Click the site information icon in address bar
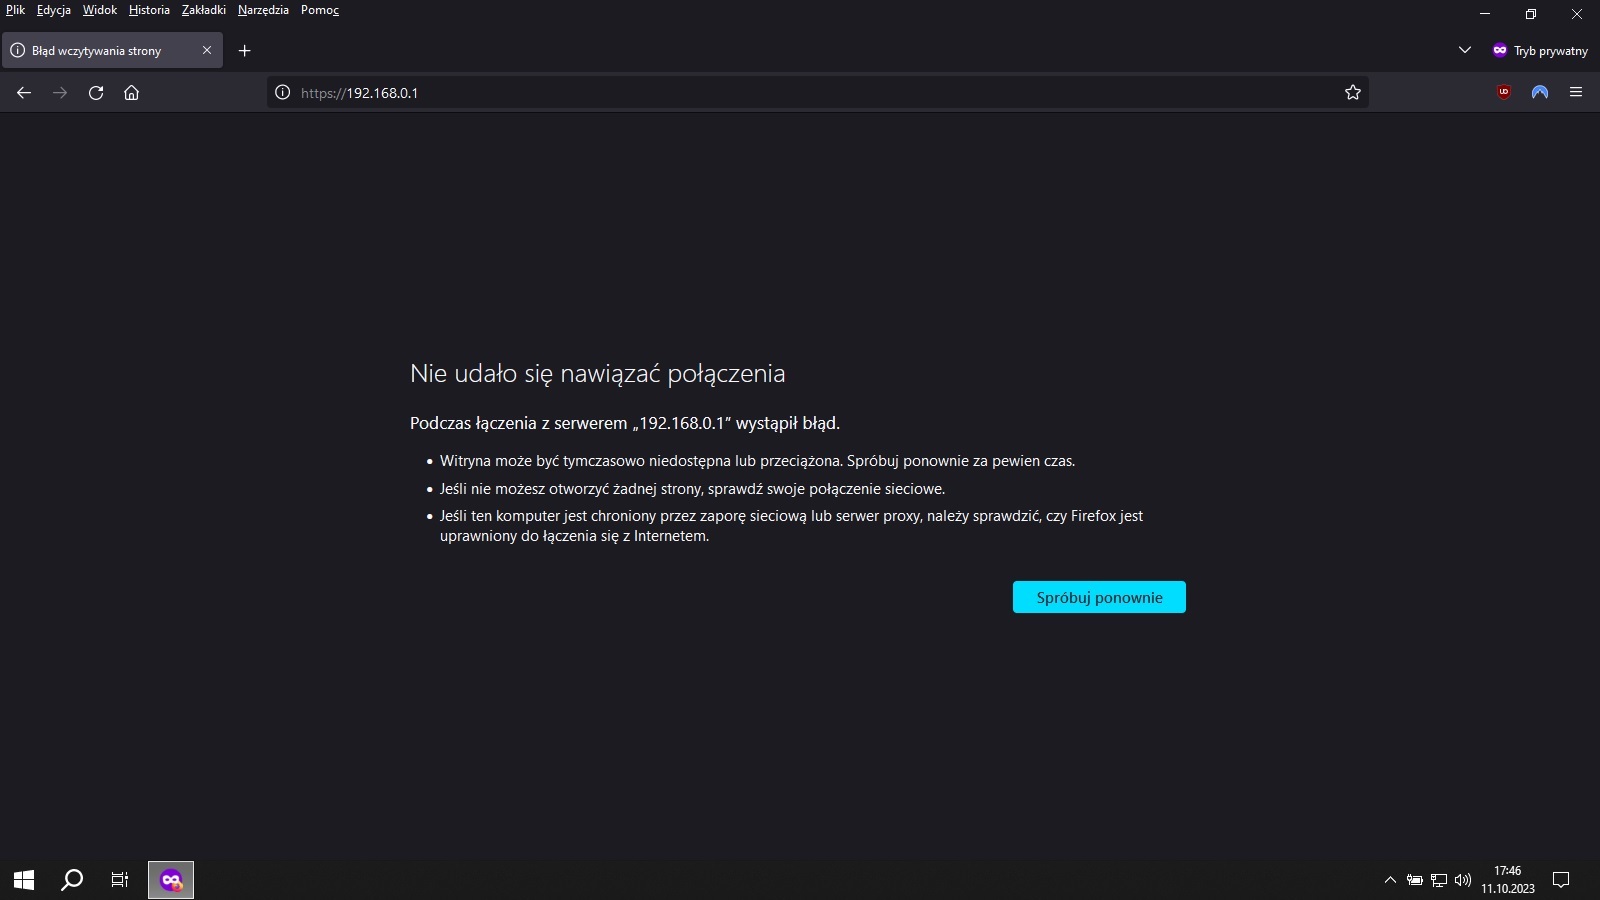Viewport: 1600px width, 900px height. pyautogui.click(x=283, y=93)
